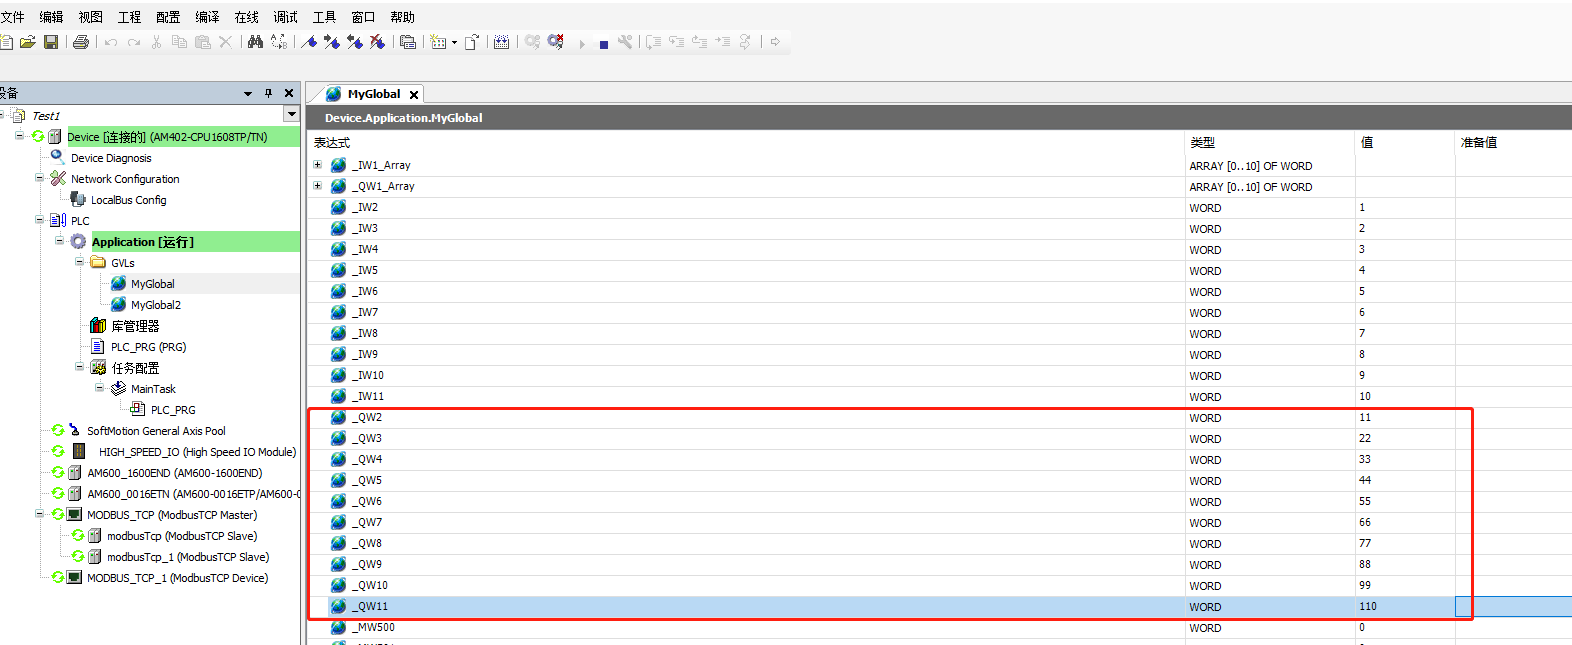Click the step out debug icon
Image resolution: width=1572 pixels, height=645 pixels.
click(x=700, y=42)
